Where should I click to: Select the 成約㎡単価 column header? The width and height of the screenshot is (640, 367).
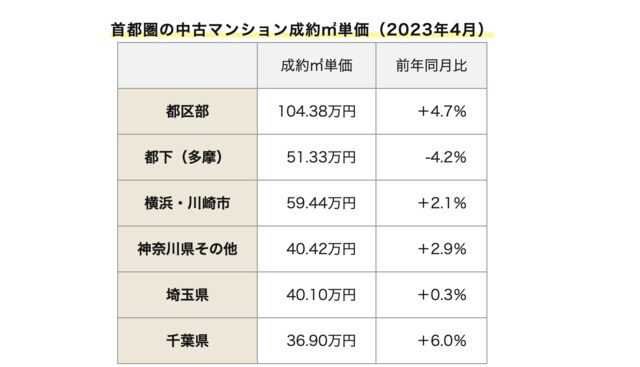[316, 66]
